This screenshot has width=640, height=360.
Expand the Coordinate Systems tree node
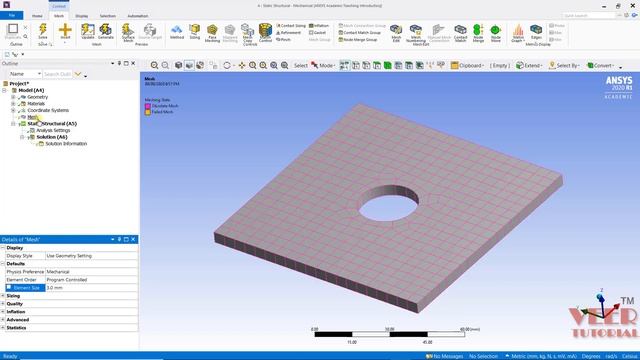click(13, 110)
